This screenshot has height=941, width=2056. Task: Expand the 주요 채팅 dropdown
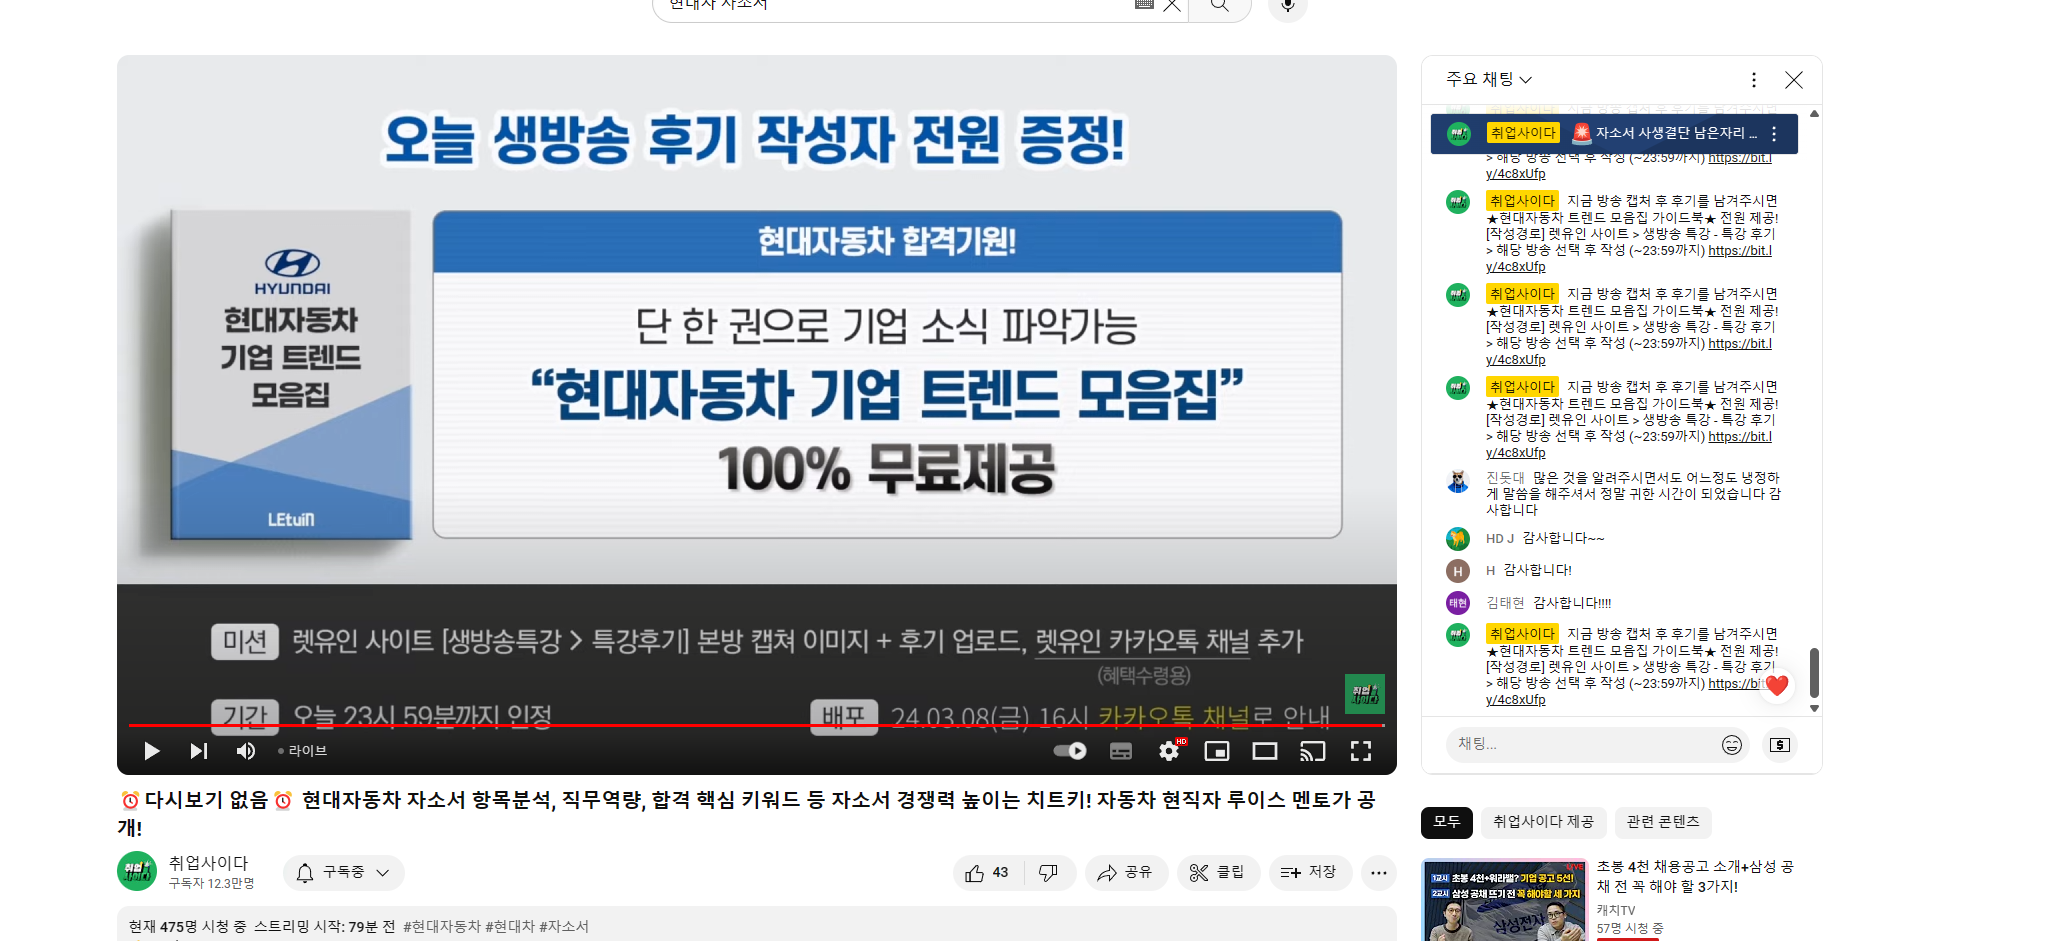pyautogui.click(x=1488, y=79)
